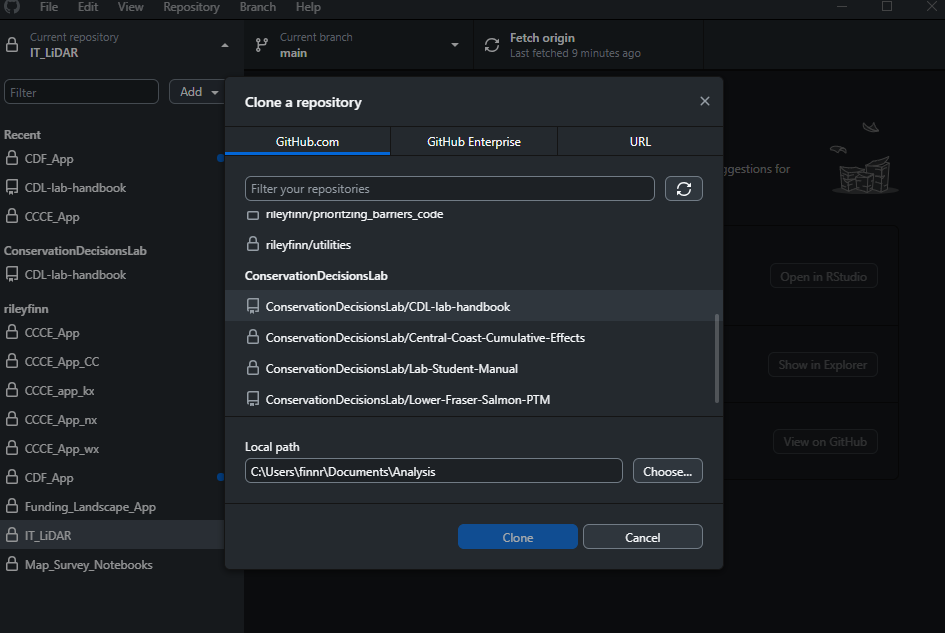The image size is (945, 633).
Task: Click the repository list scrollbar in dialog
Action: pyautogui.click(x=716, y=358)
